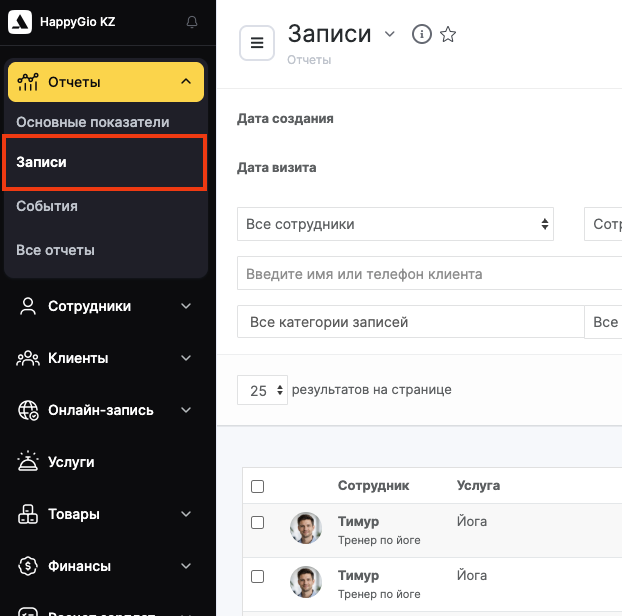622x616 pixels.
Task: Collapse the Отчеты menu section
Action: [x=186, y=82]
